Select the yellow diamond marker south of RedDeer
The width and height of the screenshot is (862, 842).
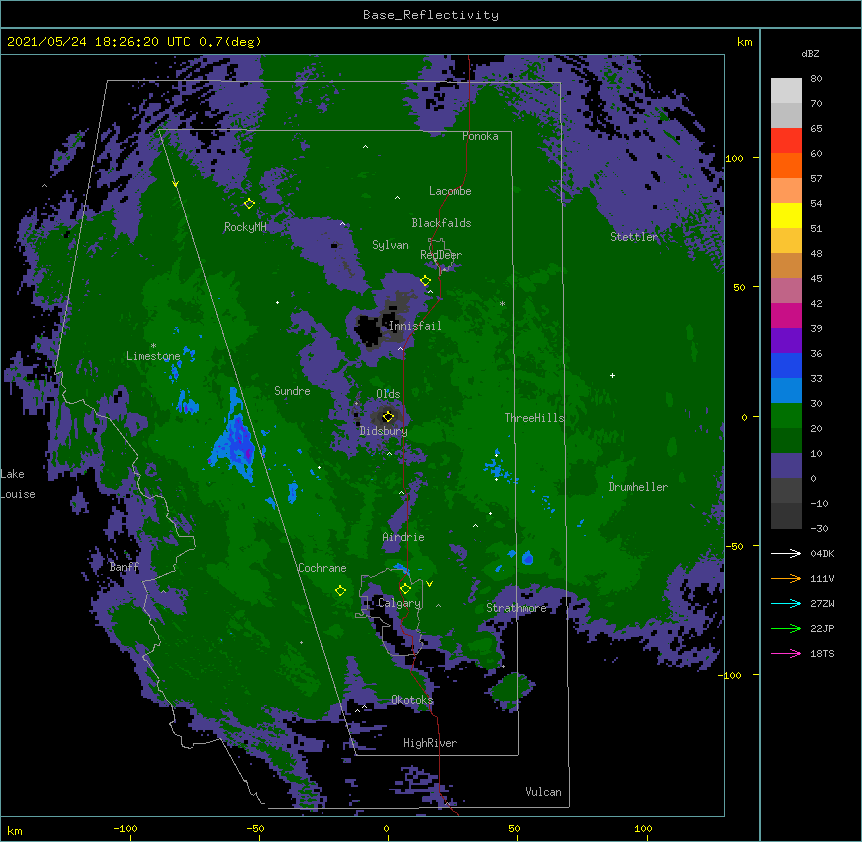[x=425, y=281]
